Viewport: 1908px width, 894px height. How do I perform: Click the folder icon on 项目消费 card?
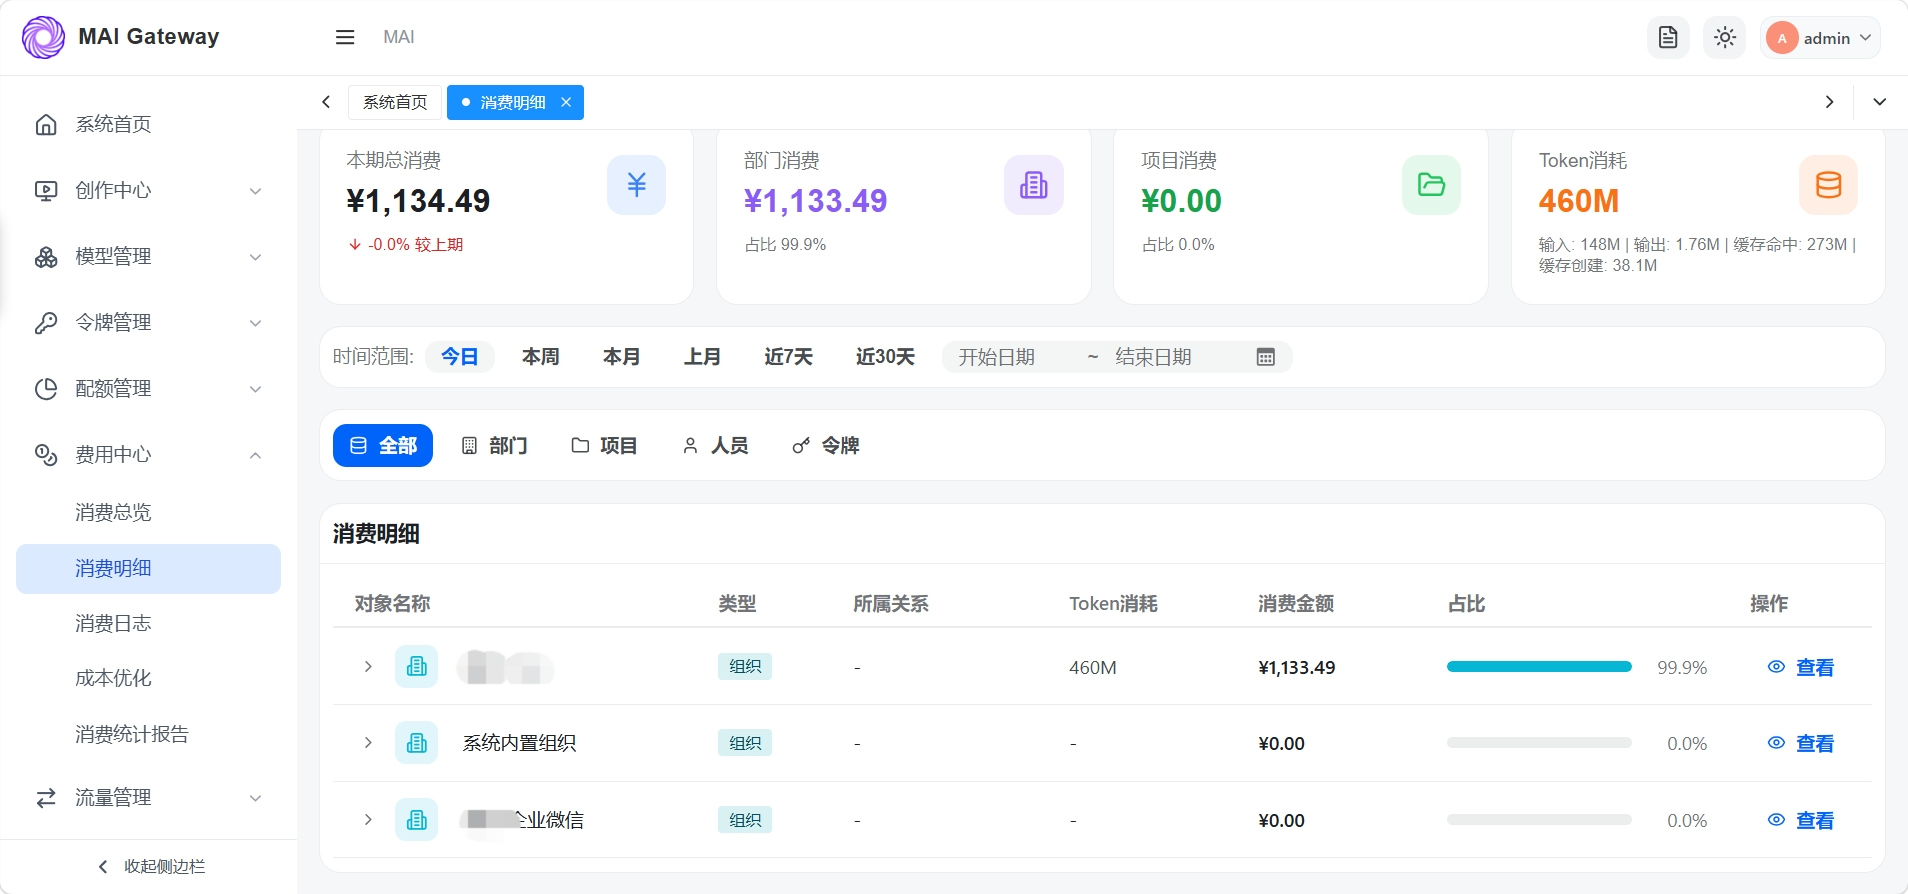click(1431, 185)
